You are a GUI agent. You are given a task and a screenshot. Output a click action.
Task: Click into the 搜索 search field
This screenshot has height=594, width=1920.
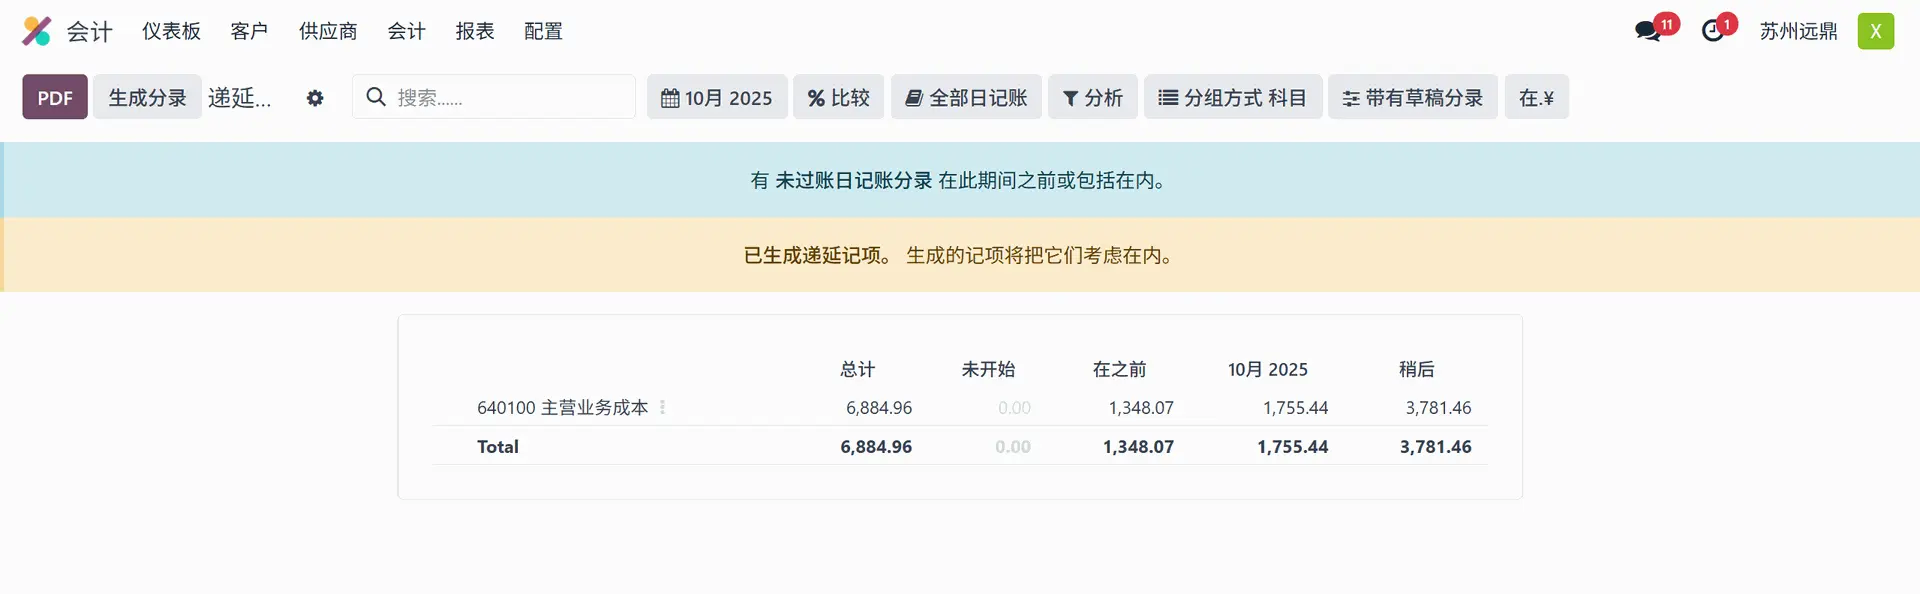pyautogui.click(x=510, y=97)
